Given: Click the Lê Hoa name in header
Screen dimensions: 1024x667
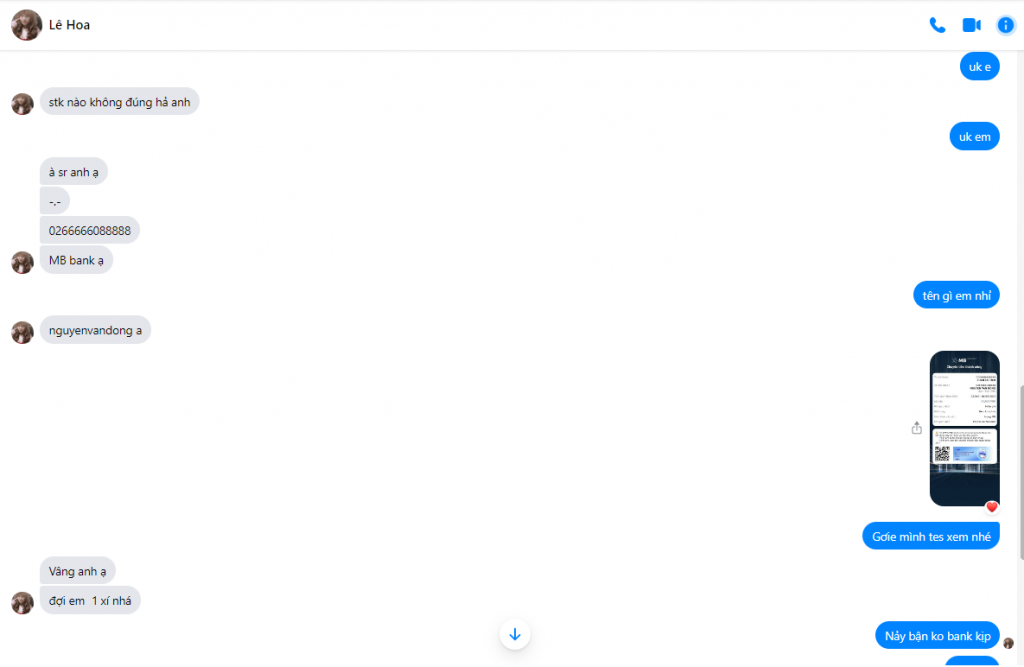Looking at the screenshot, I should click(70, 25).
